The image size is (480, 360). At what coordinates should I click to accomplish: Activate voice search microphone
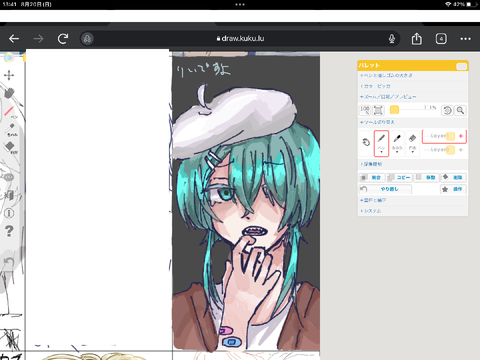point(392,39)
